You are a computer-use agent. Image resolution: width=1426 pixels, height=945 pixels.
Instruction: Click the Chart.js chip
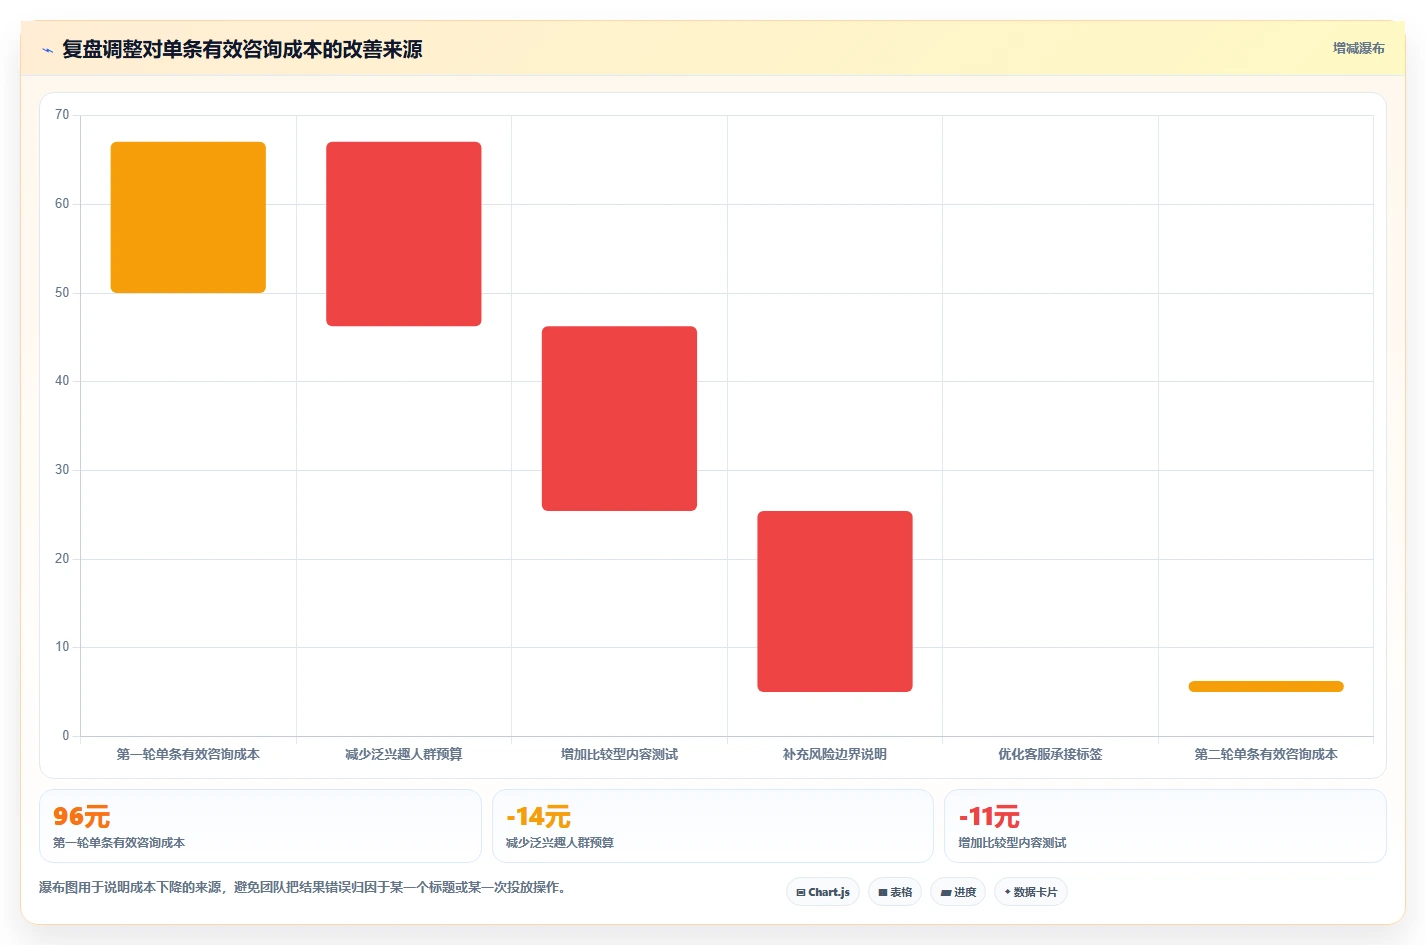click(x=823, y=892)
